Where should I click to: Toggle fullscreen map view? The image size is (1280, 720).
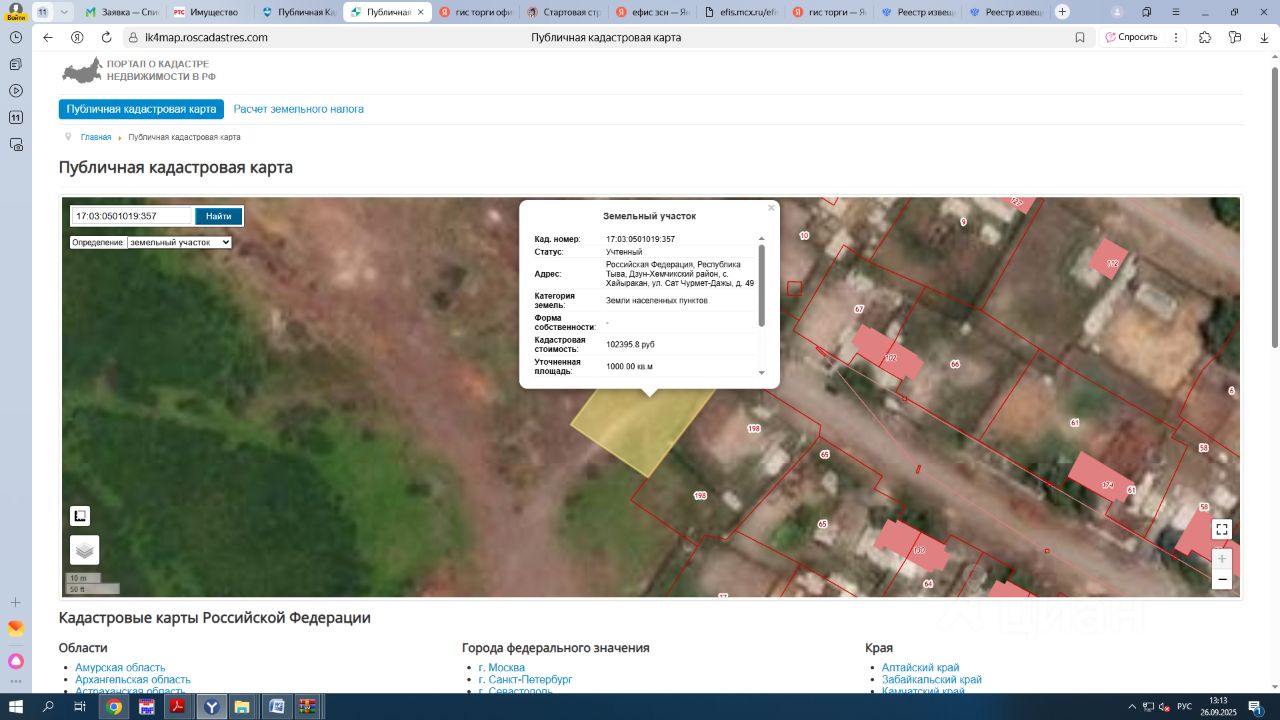(1222, 529)
